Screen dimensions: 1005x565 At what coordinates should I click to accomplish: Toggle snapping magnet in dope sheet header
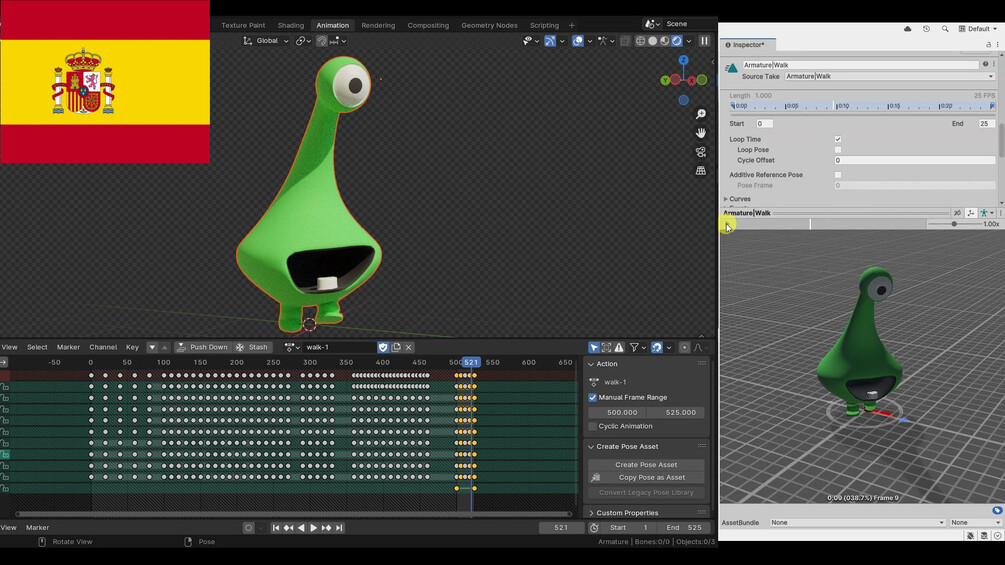click(x=657, y=347)
